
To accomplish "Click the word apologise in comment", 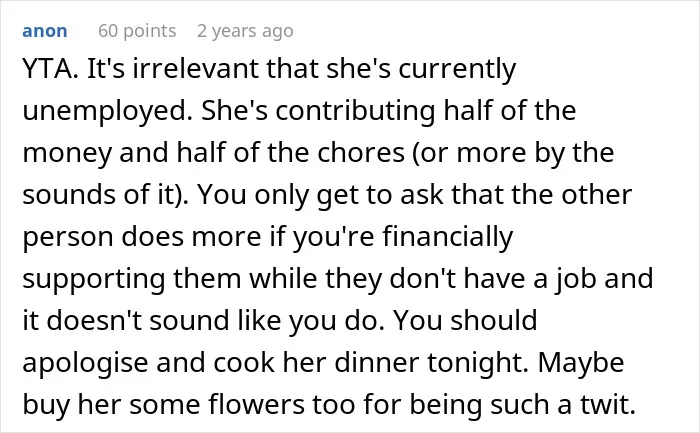I will pyautogui.click(x=85, y=363).
